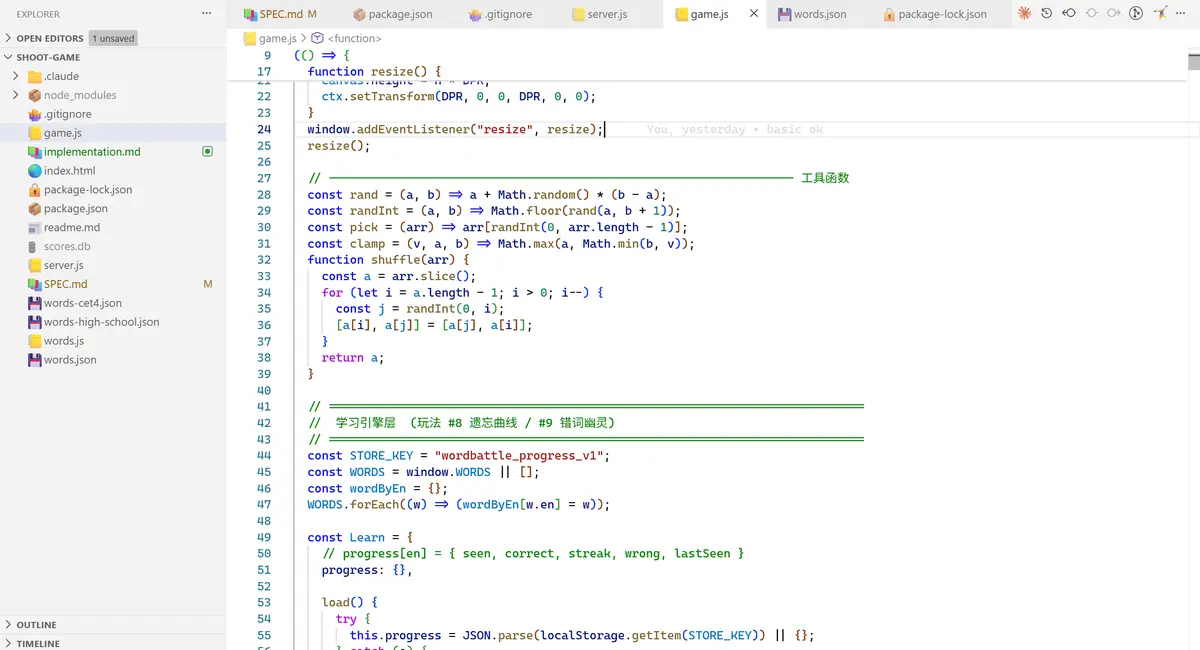Click 'load() {' on line 53
Screen dimensions: 1200x650
tap(350, 602)
